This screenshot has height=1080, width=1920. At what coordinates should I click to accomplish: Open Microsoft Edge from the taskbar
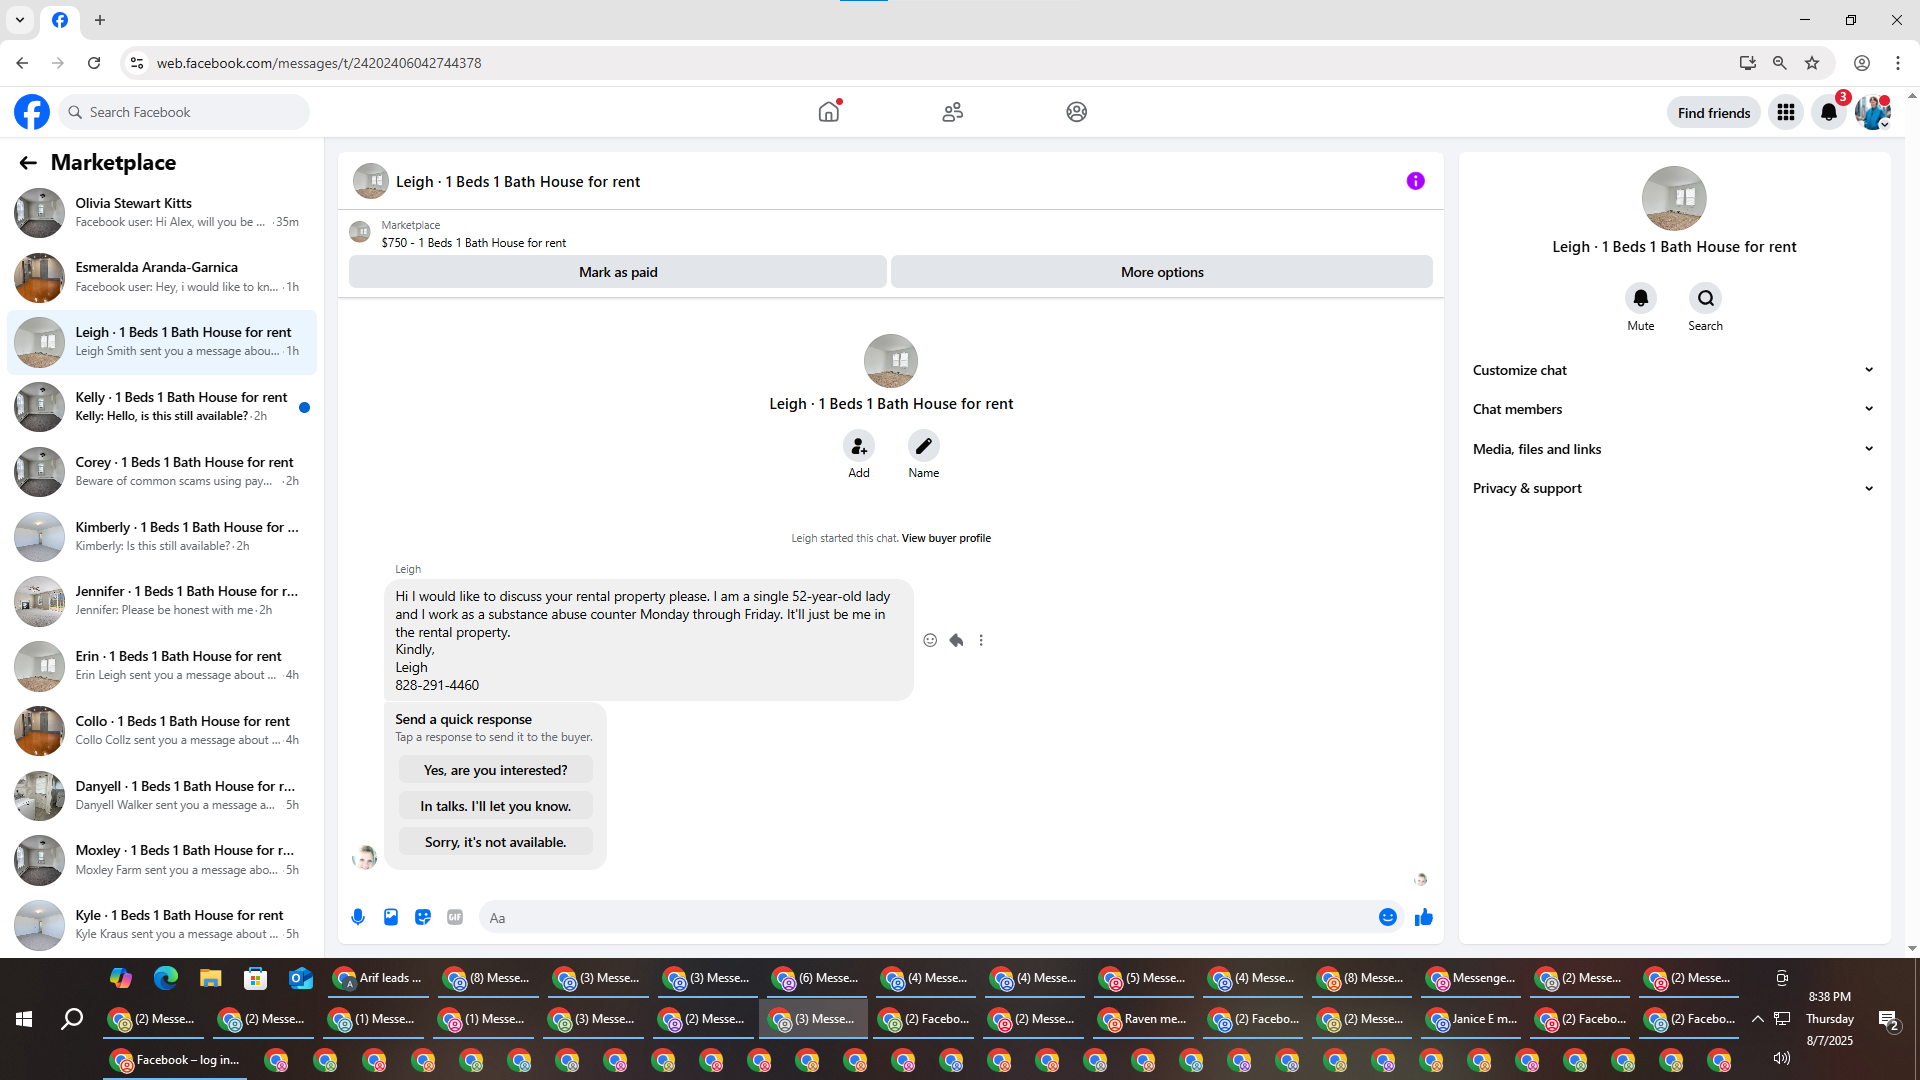166,978
